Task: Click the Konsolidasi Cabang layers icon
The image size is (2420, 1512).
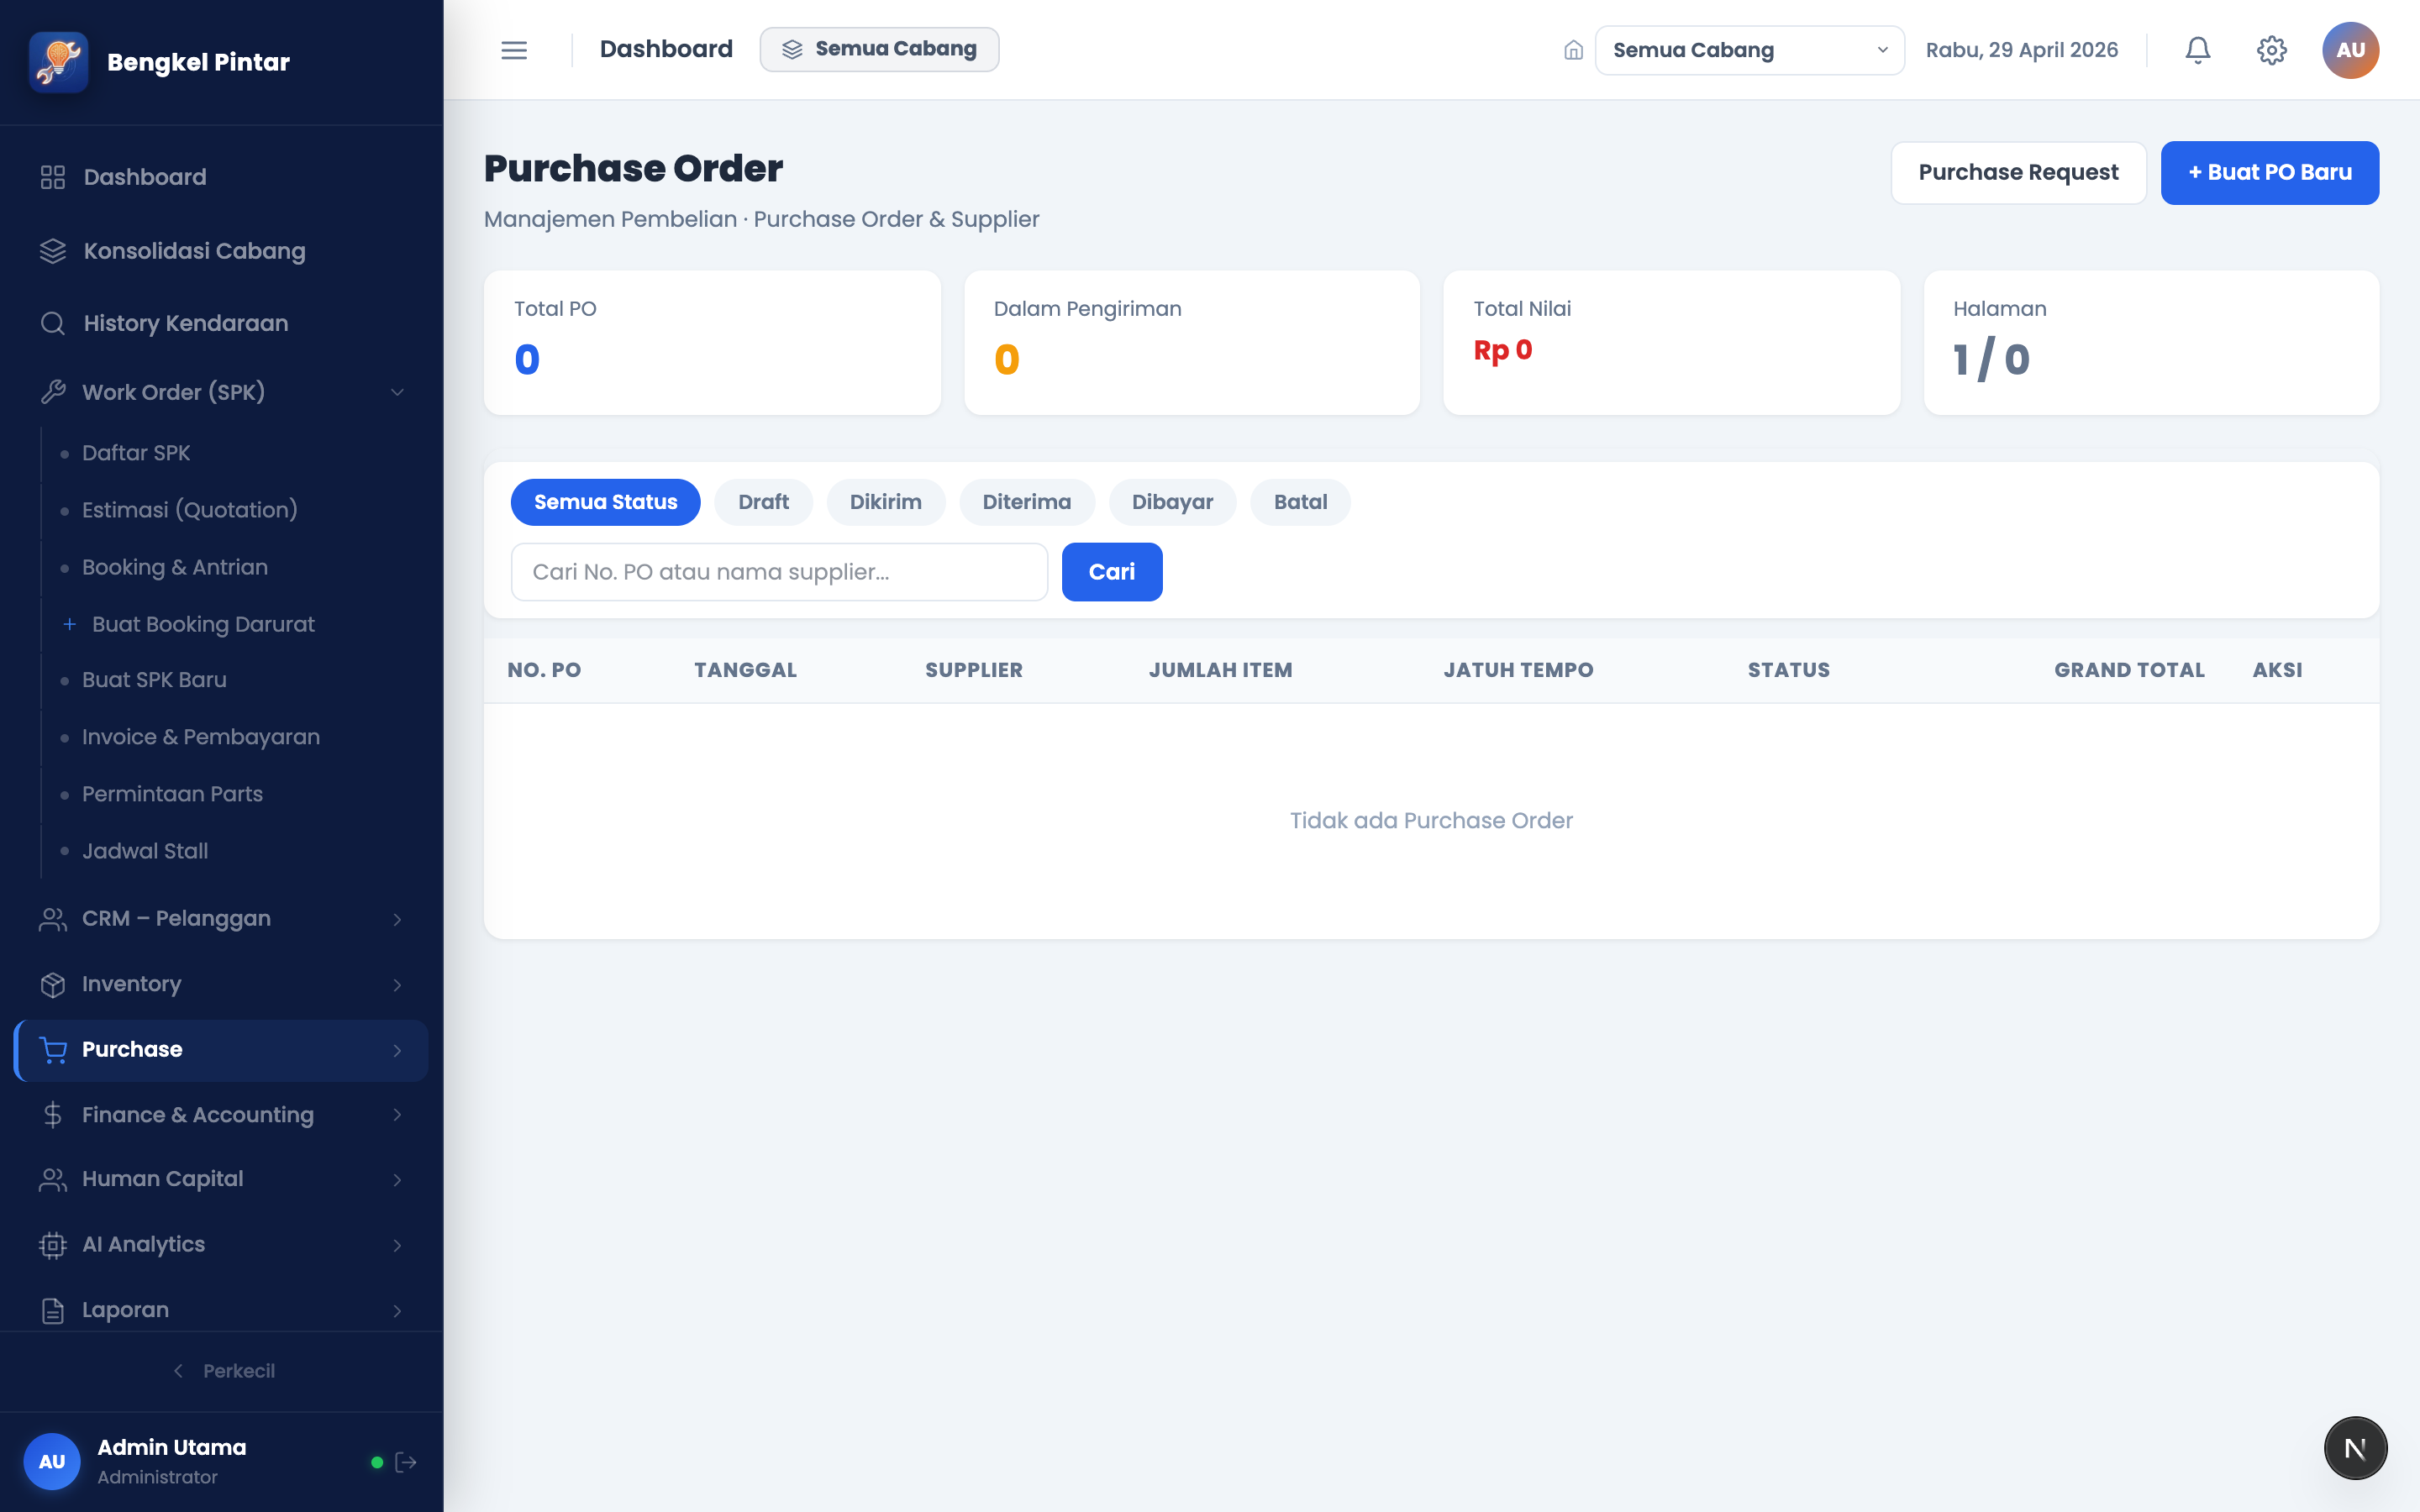Action: pyautogui.click(x=53, y=251)
